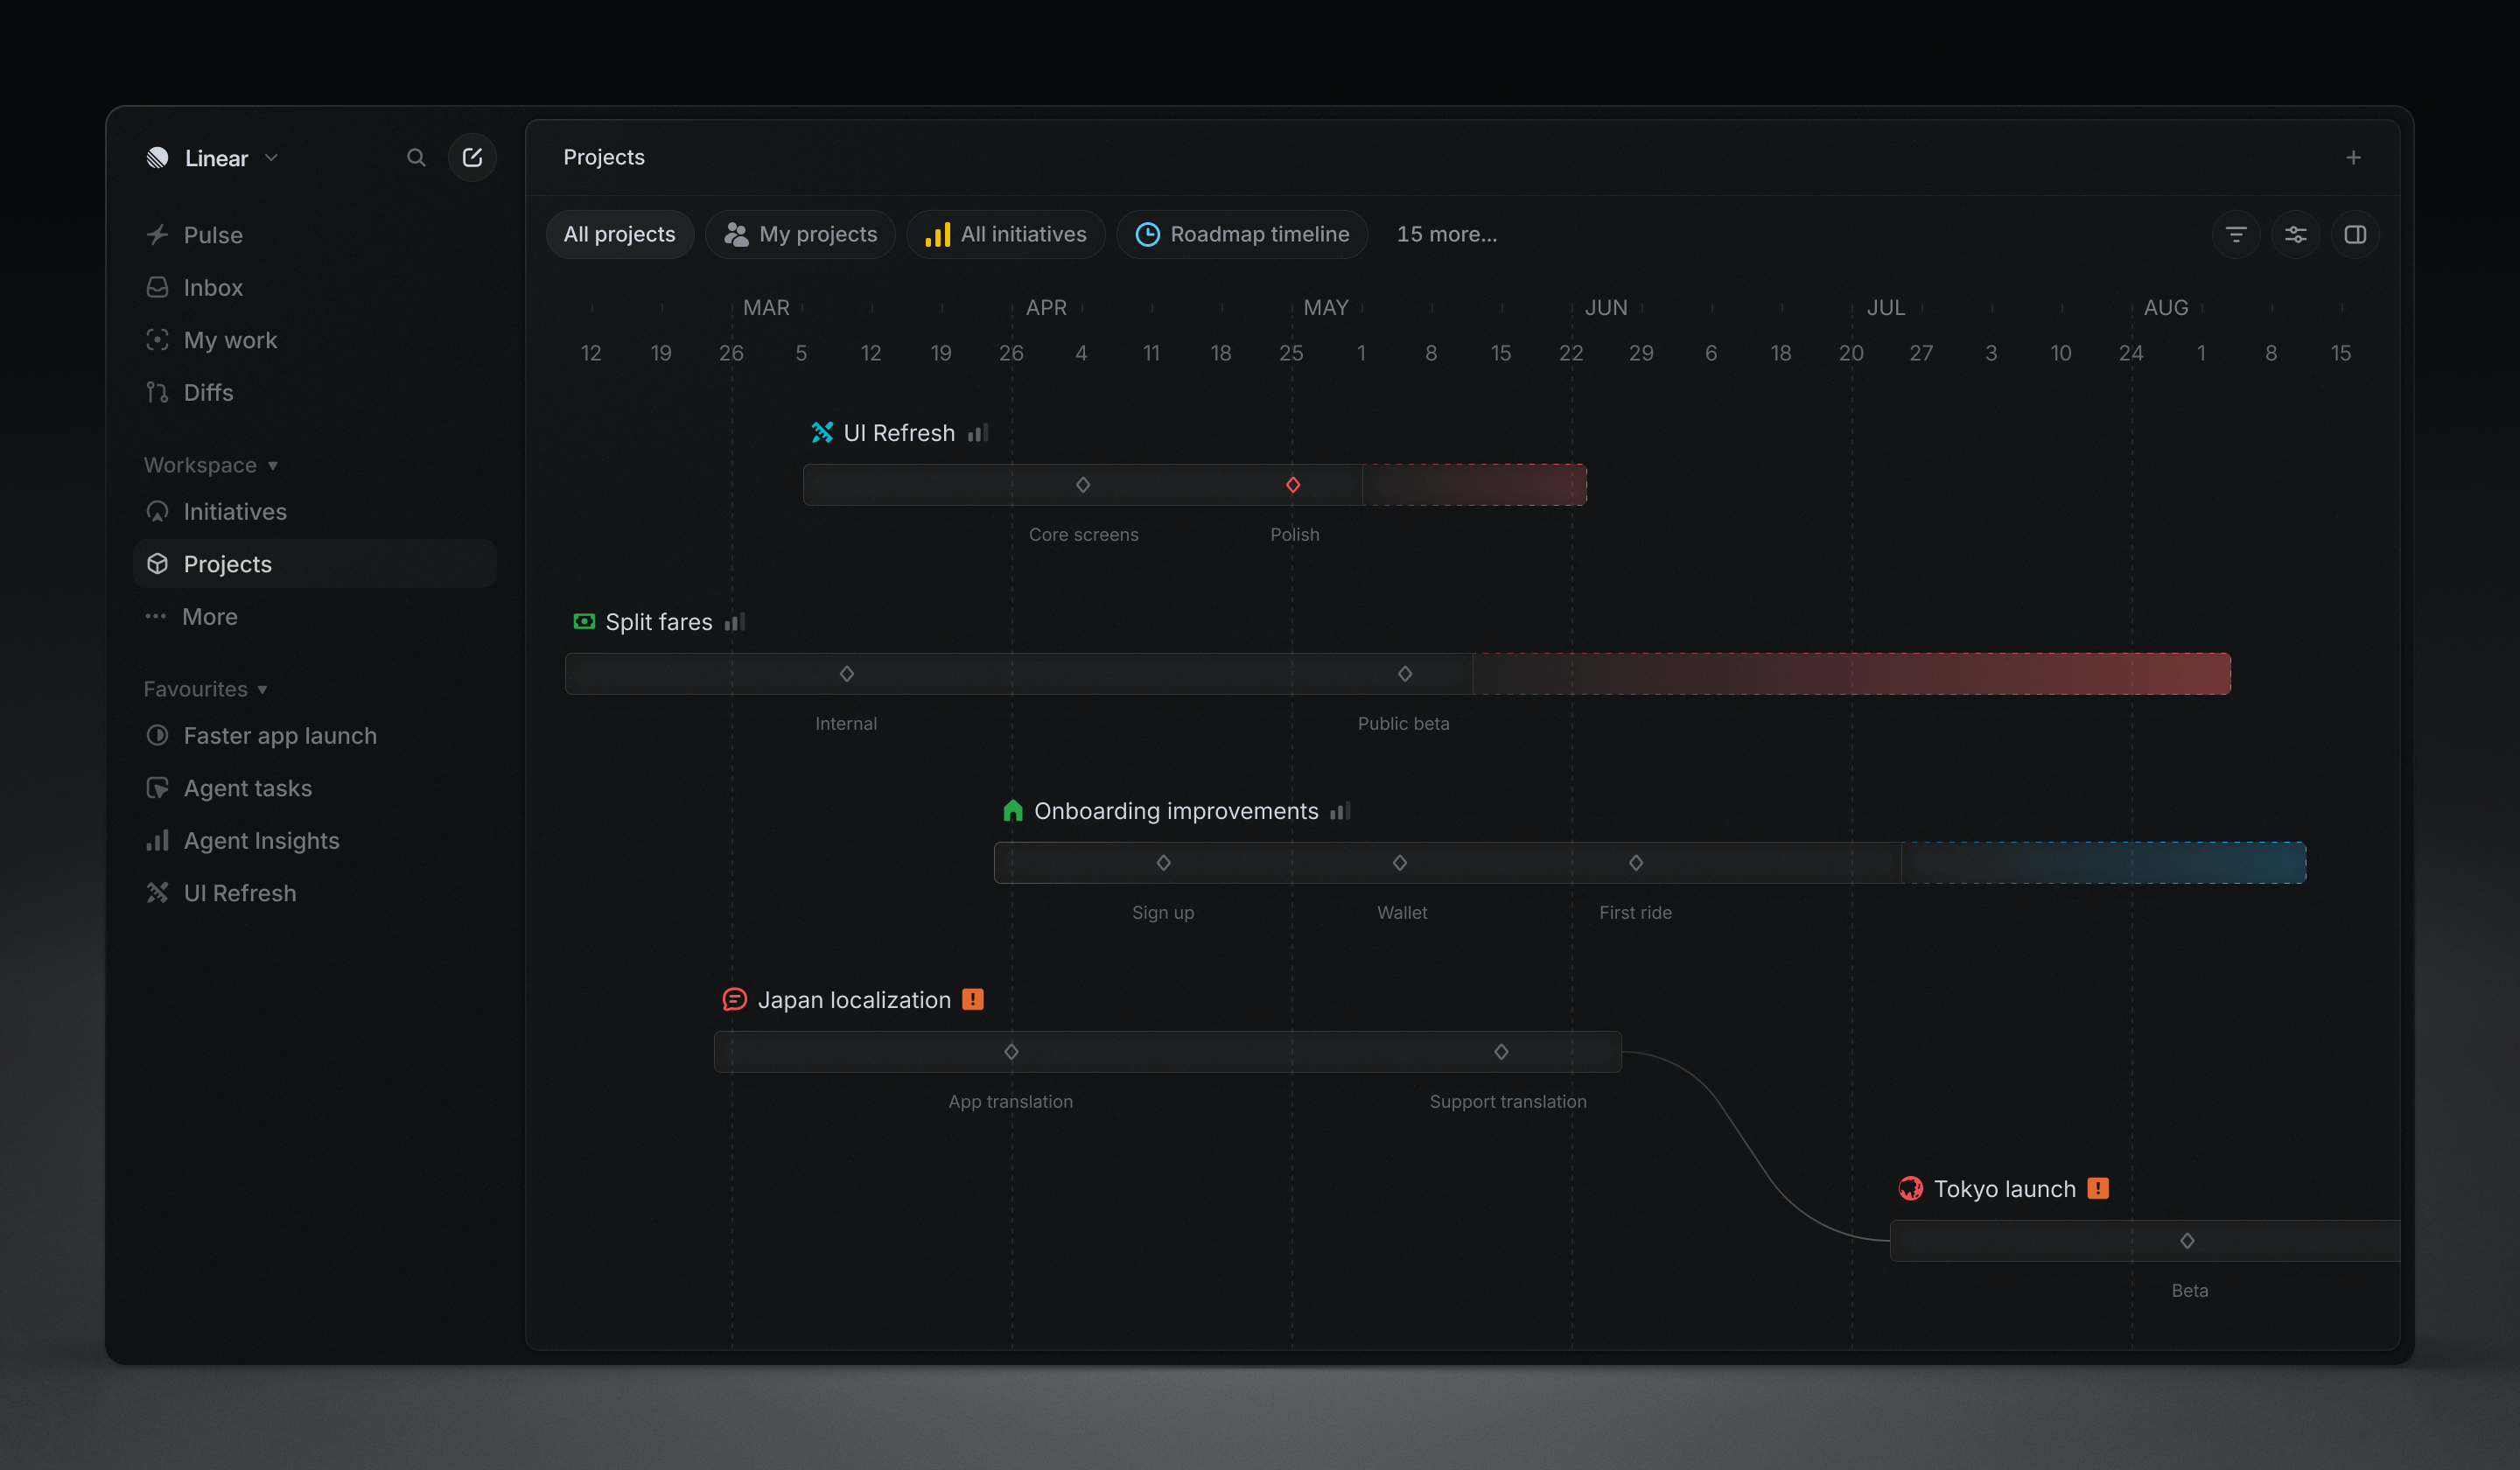Image resolution: width=2520 pixels, height=1470 pixels.
Task: Open Faster app launch favourite
Action: (x=314, y=735)
